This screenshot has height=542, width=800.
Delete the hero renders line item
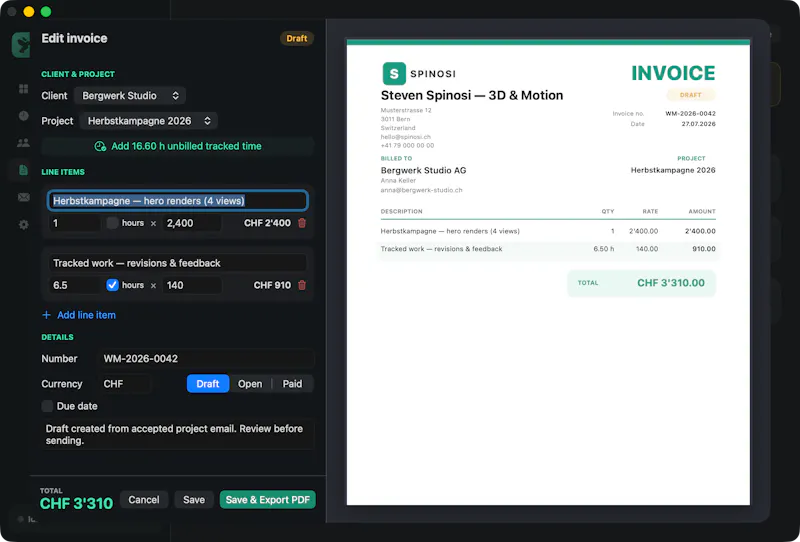[x=302, y=223]
